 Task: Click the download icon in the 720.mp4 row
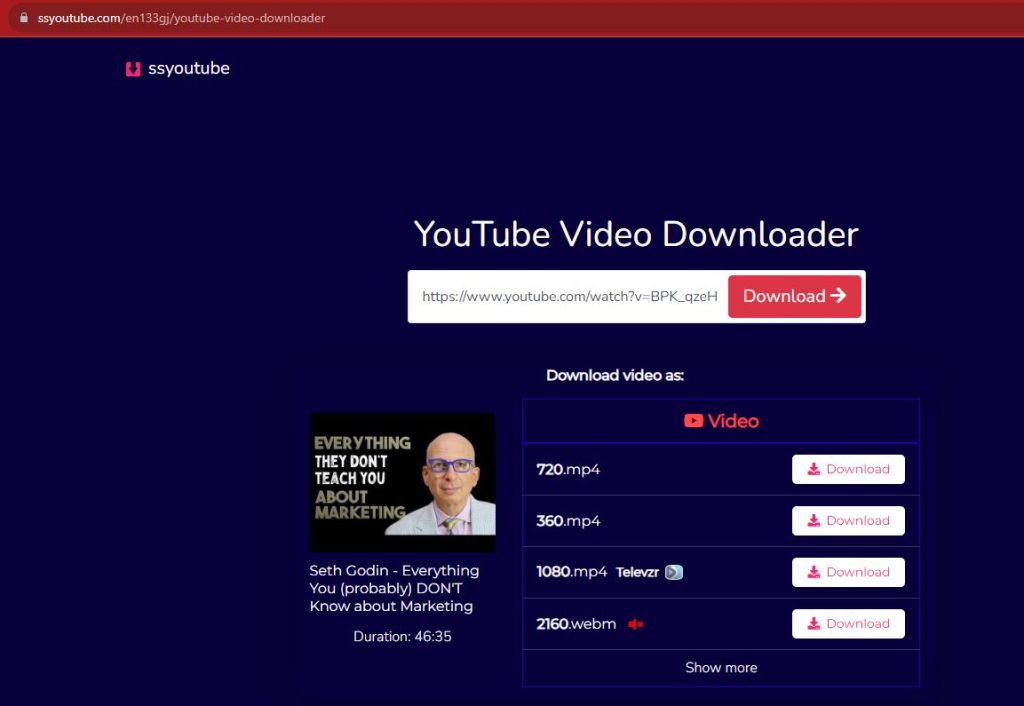pos(814,469)
